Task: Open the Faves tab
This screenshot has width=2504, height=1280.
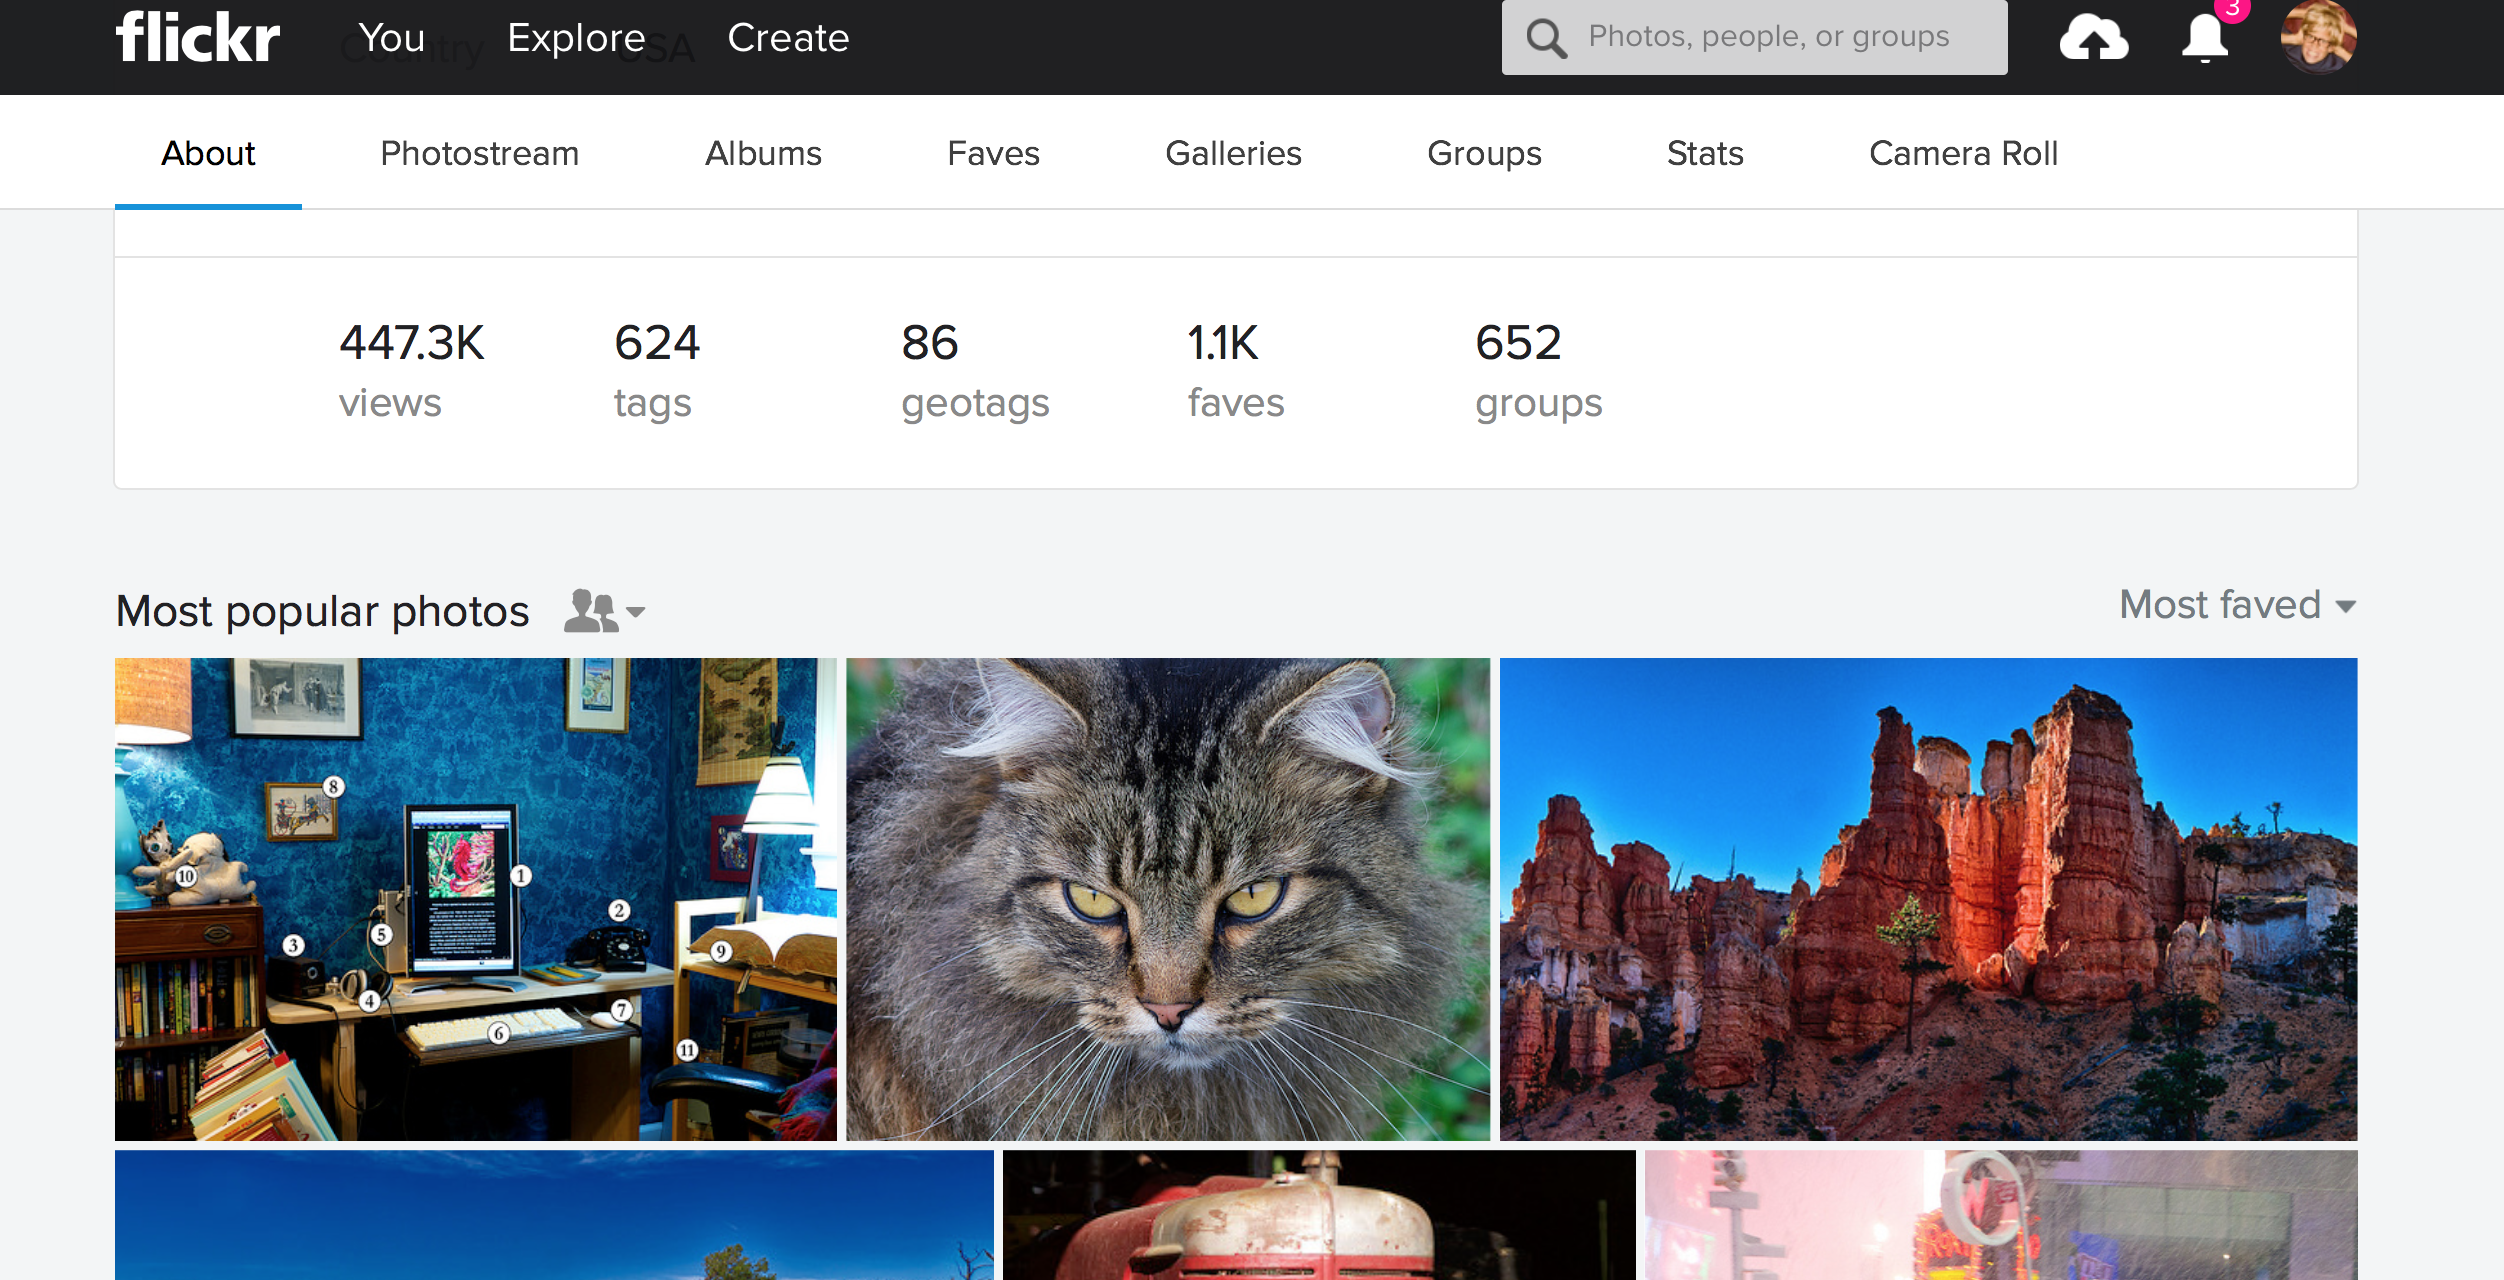Action: pos(993,153)
